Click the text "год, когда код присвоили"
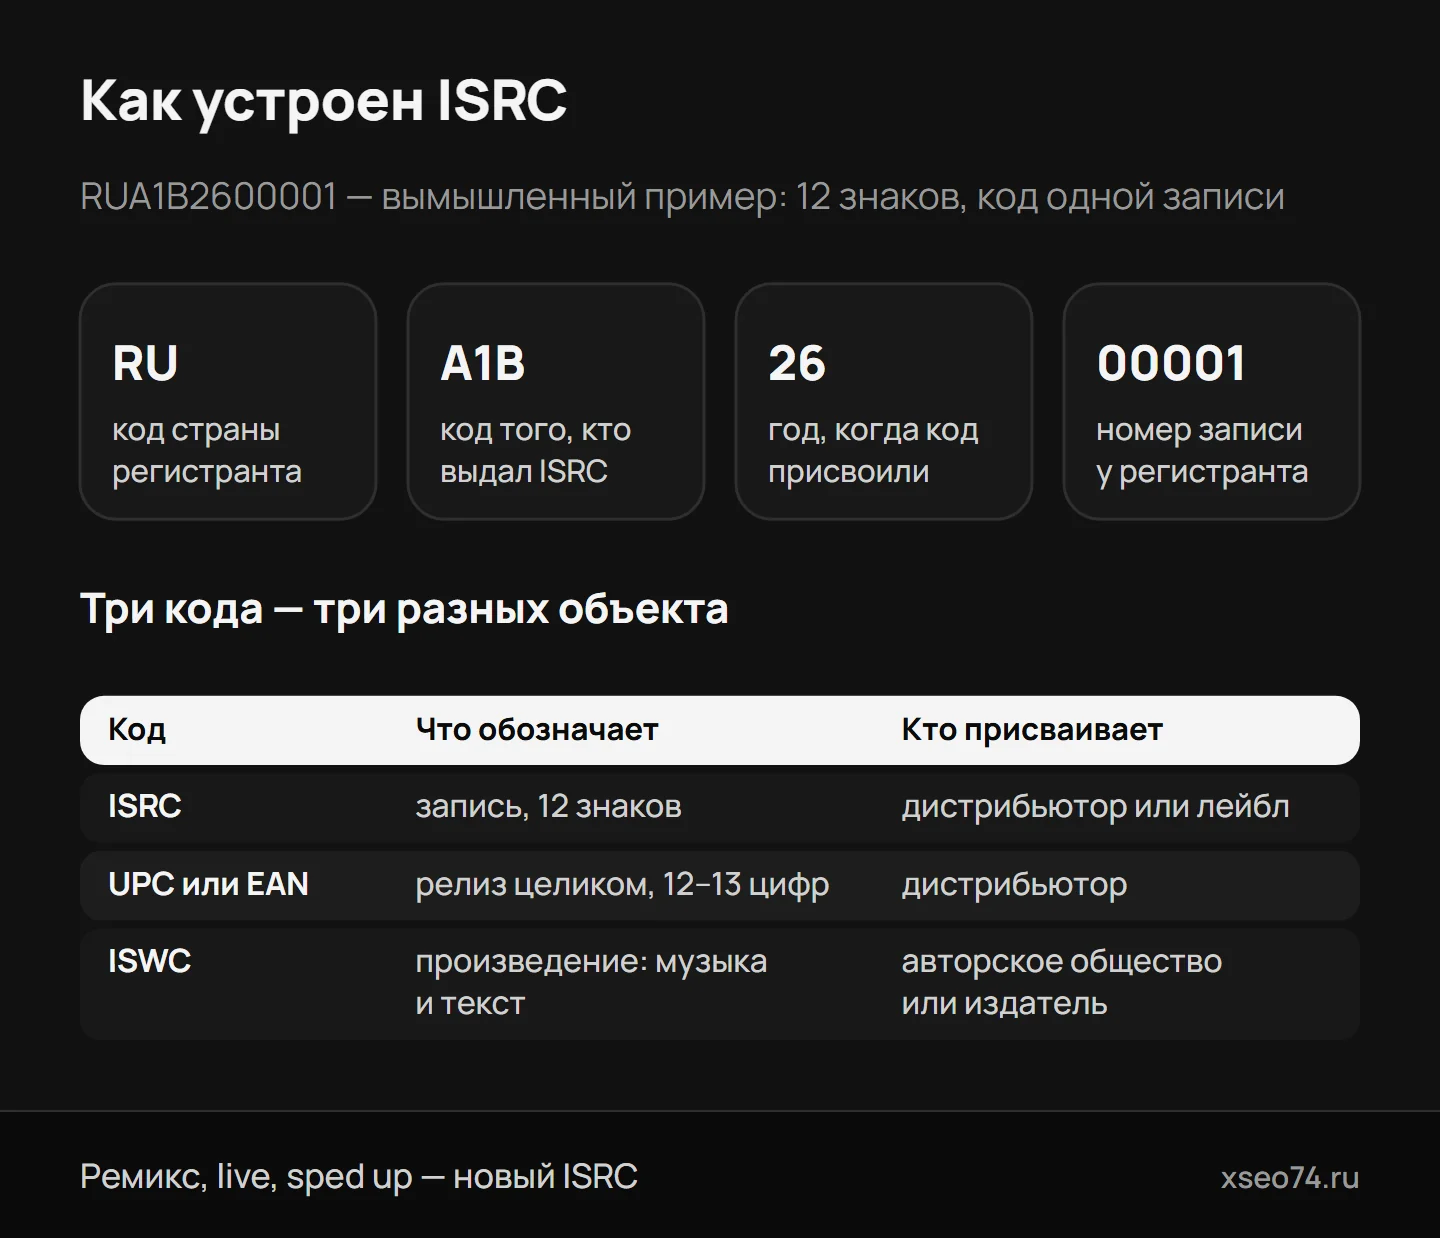The image size is (1440, 1238). pos(873,450)
